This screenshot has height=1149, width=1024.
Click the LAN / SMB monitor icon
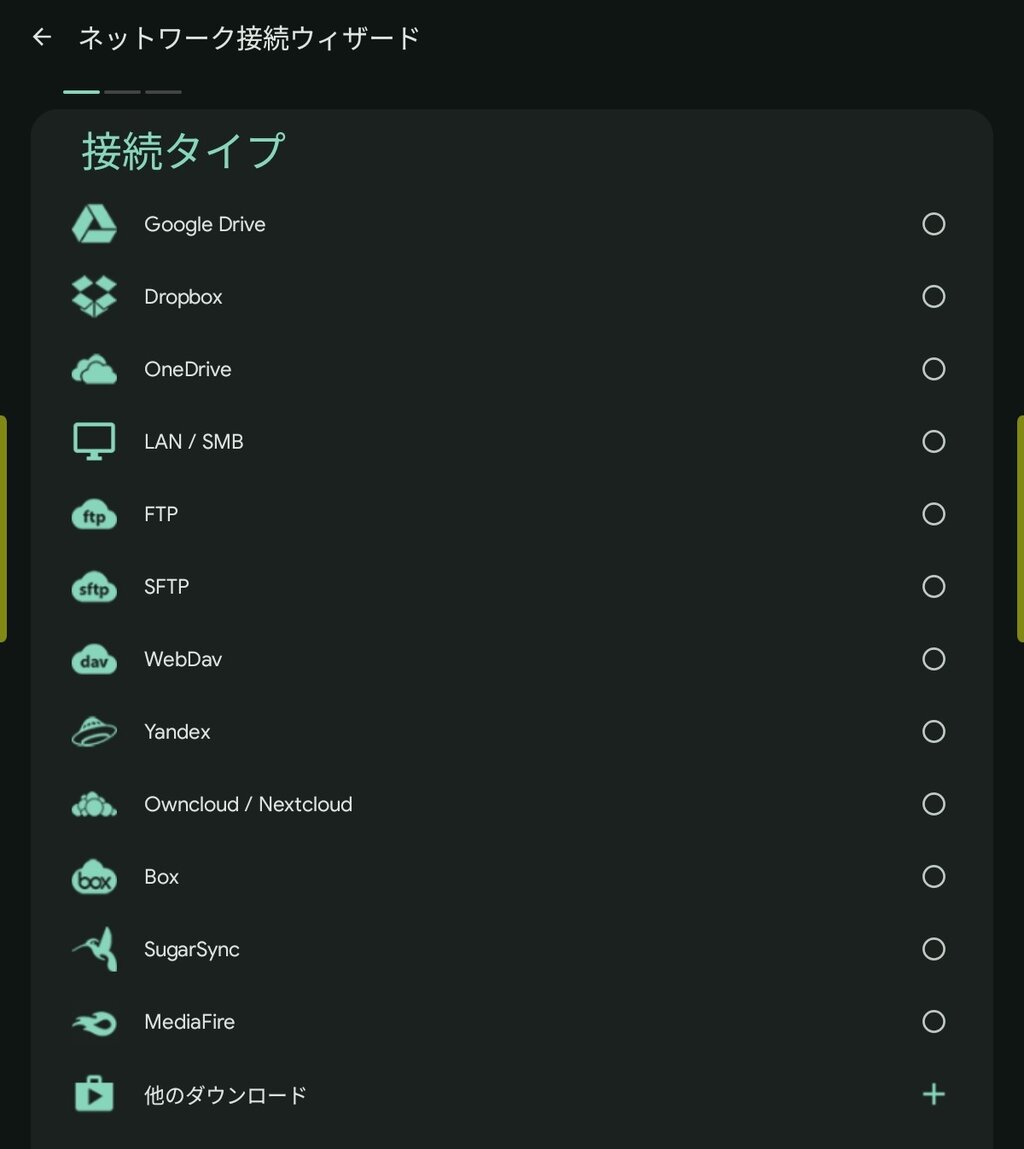pyautogui.click(x=94, y=442)
